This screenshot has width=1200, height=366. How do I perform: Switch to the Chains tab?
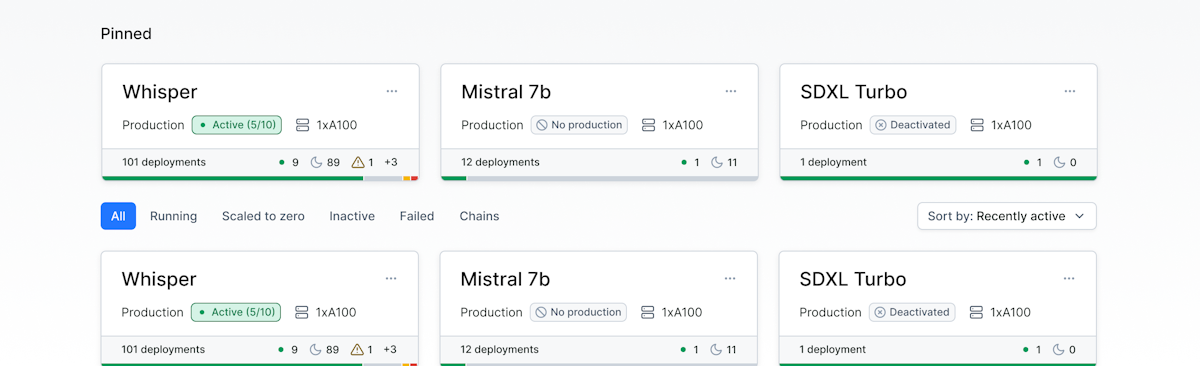pyautogui.click(x=479, y=216)
